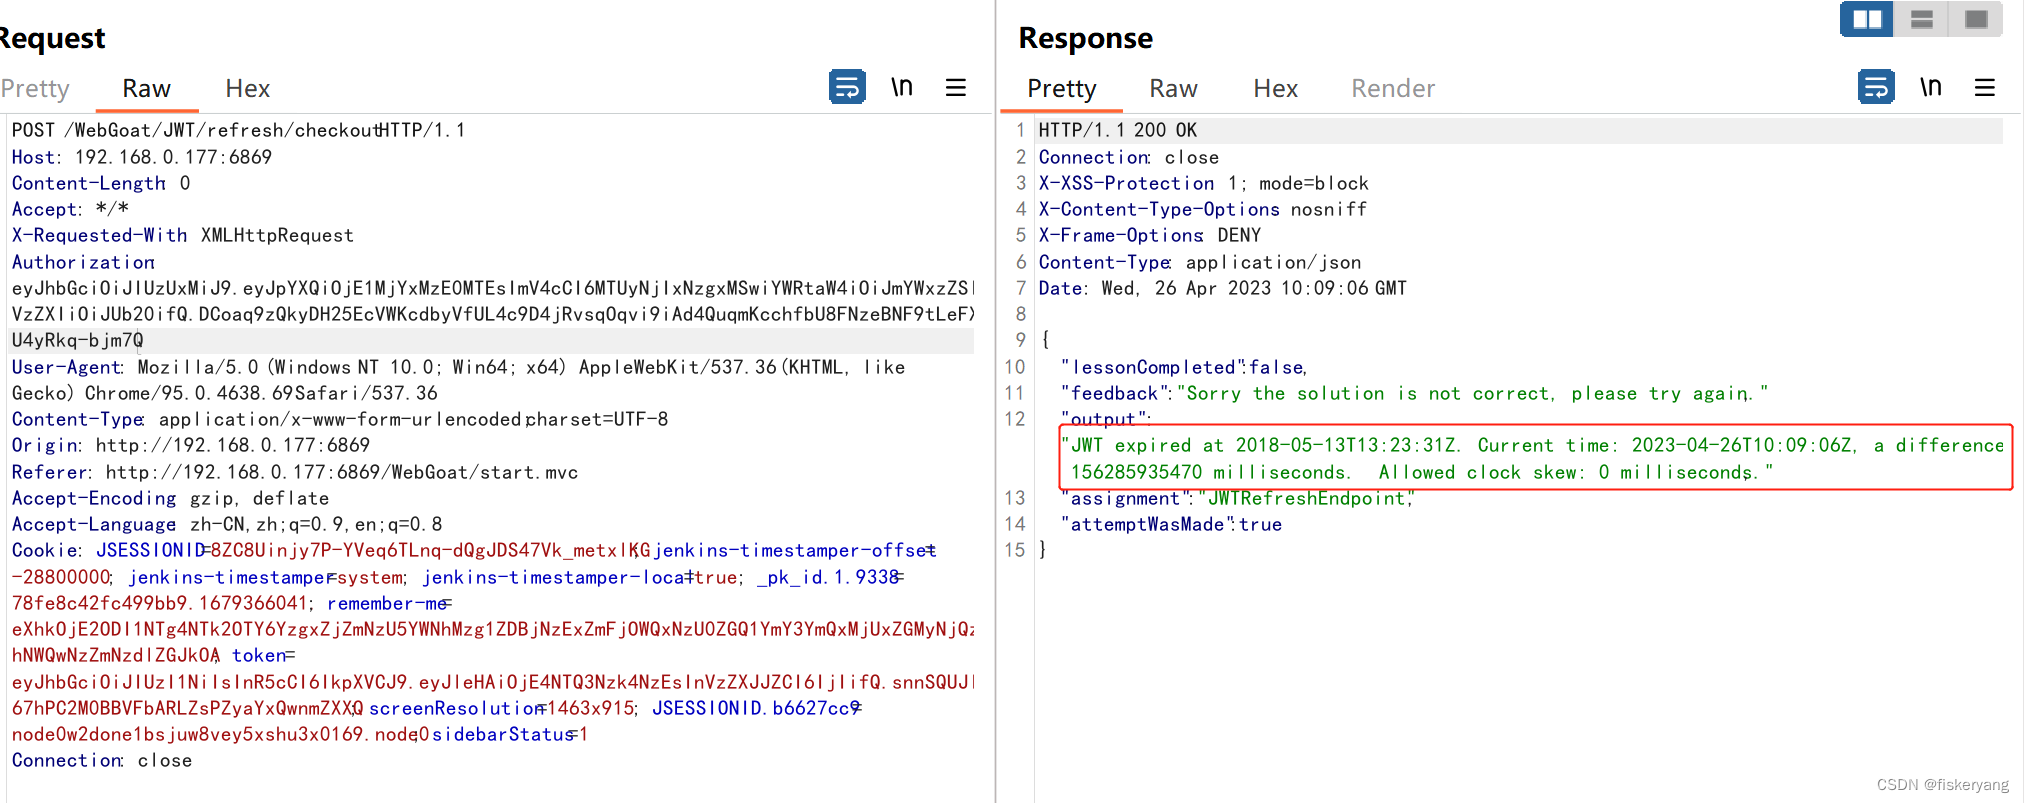Open the Response Hex tab
The height and width of the screenshot is (803, 2024).
point(1276,89)
